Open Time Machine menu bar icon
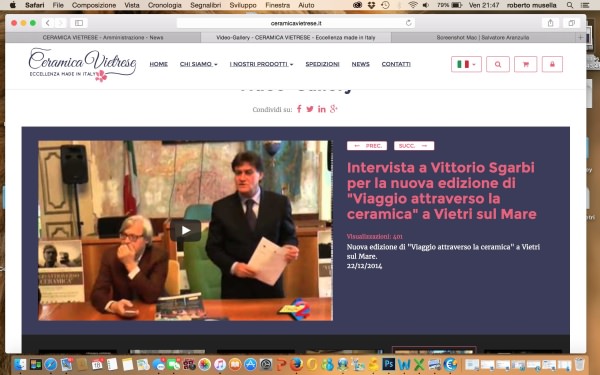 click(385, 5)
